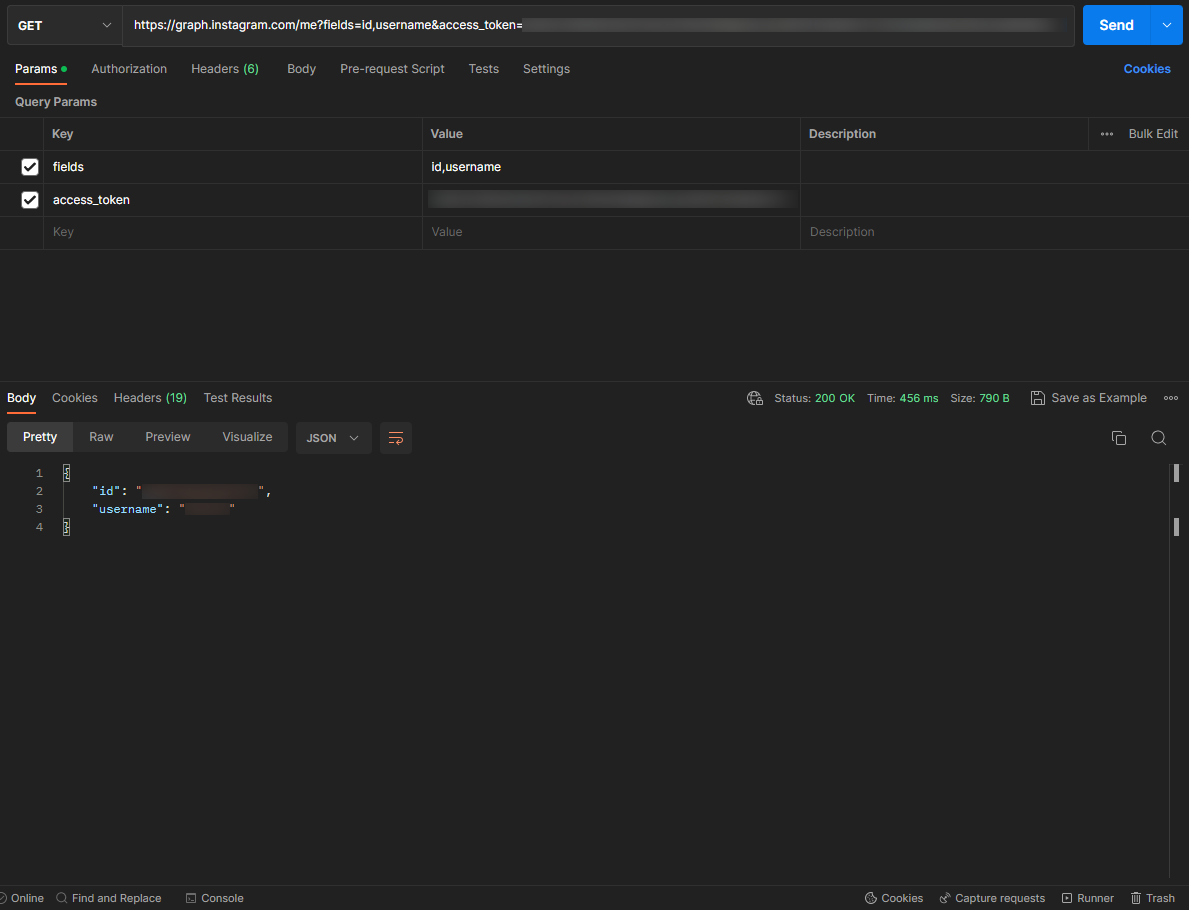Open Trash in status bar
Image resolution: width=1189 pixels, height=910 pixels.
[1153, 898]
